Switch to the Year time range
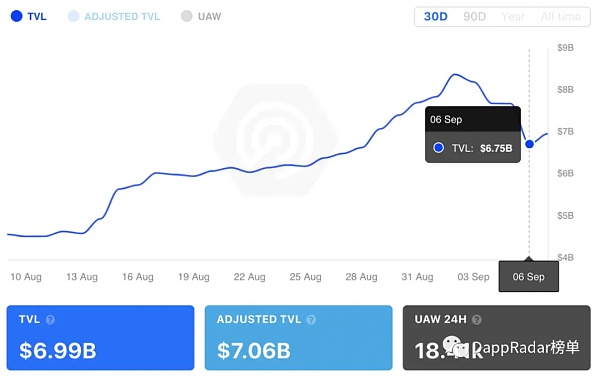This screenshot has height=376, width=600. pos(513,16)
